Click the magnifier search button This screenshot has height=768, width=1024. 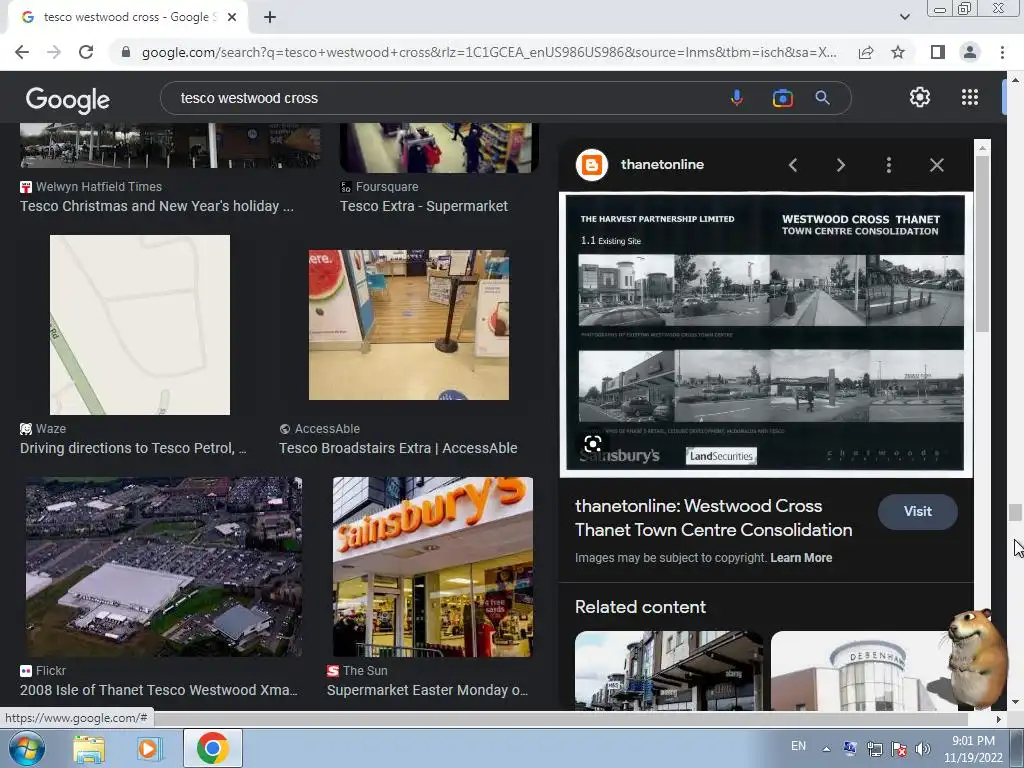[822, 98]
